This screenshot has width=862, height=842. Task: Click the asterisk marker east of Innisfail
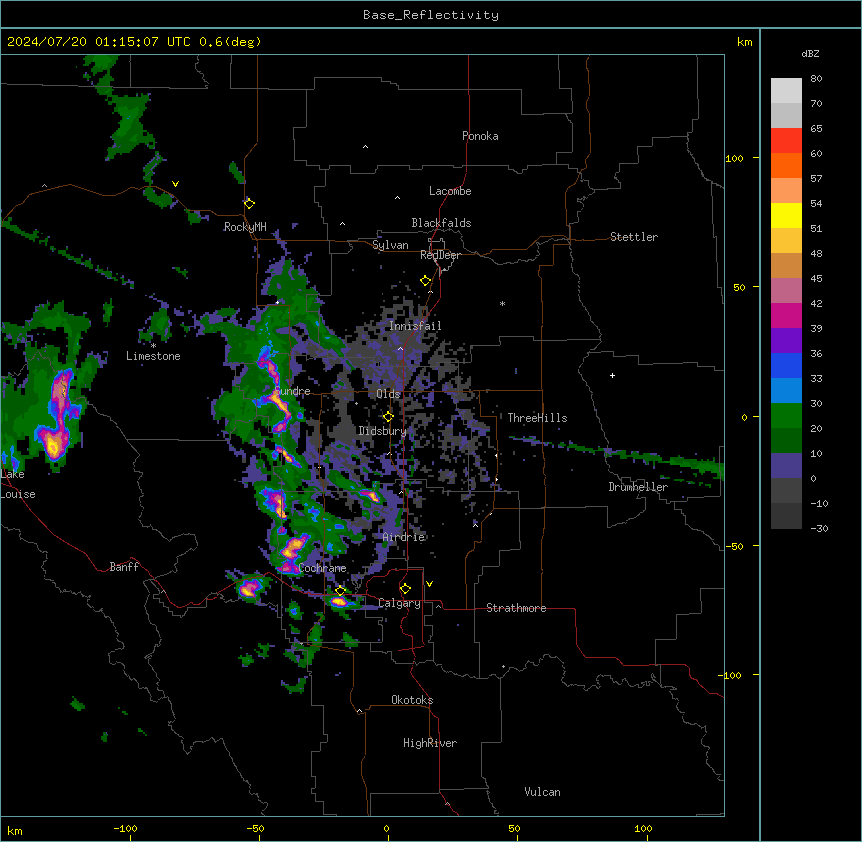pos(502,304)
